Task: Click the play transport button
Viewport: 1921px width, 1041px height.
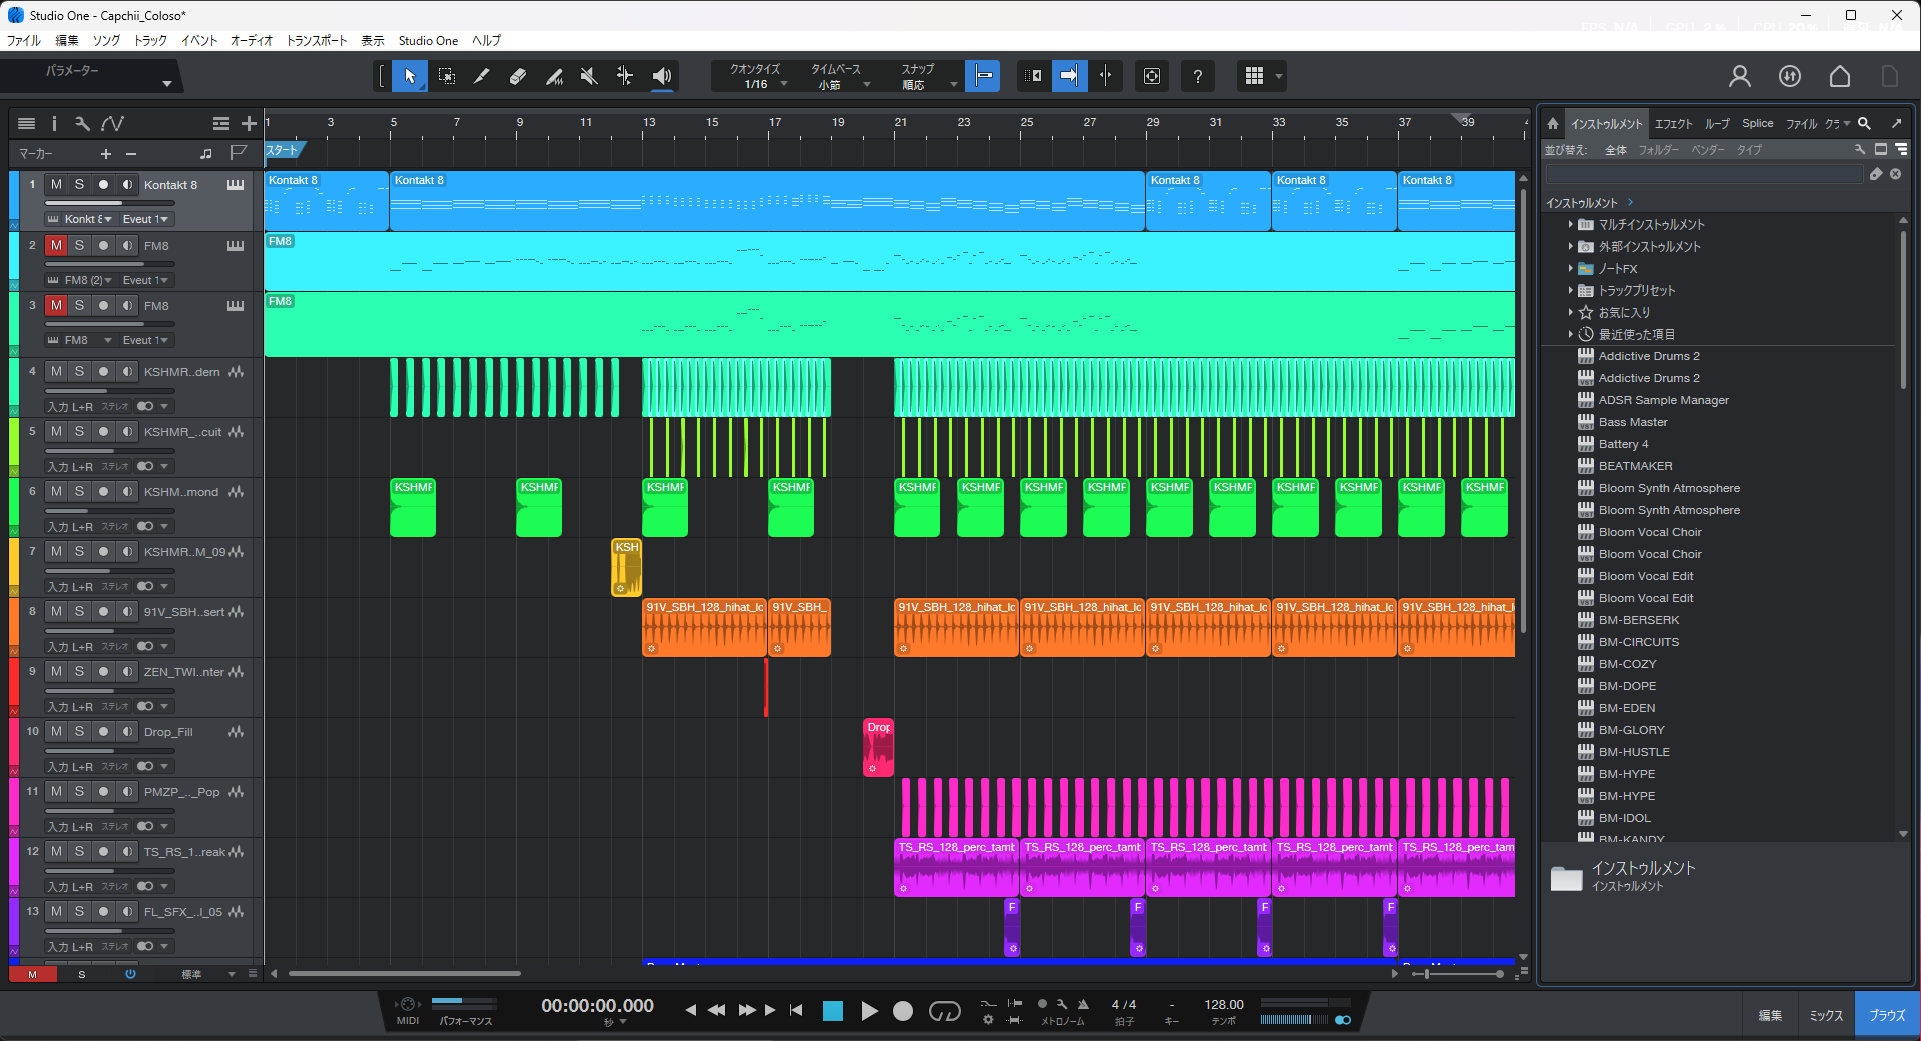Action: 869,1011
